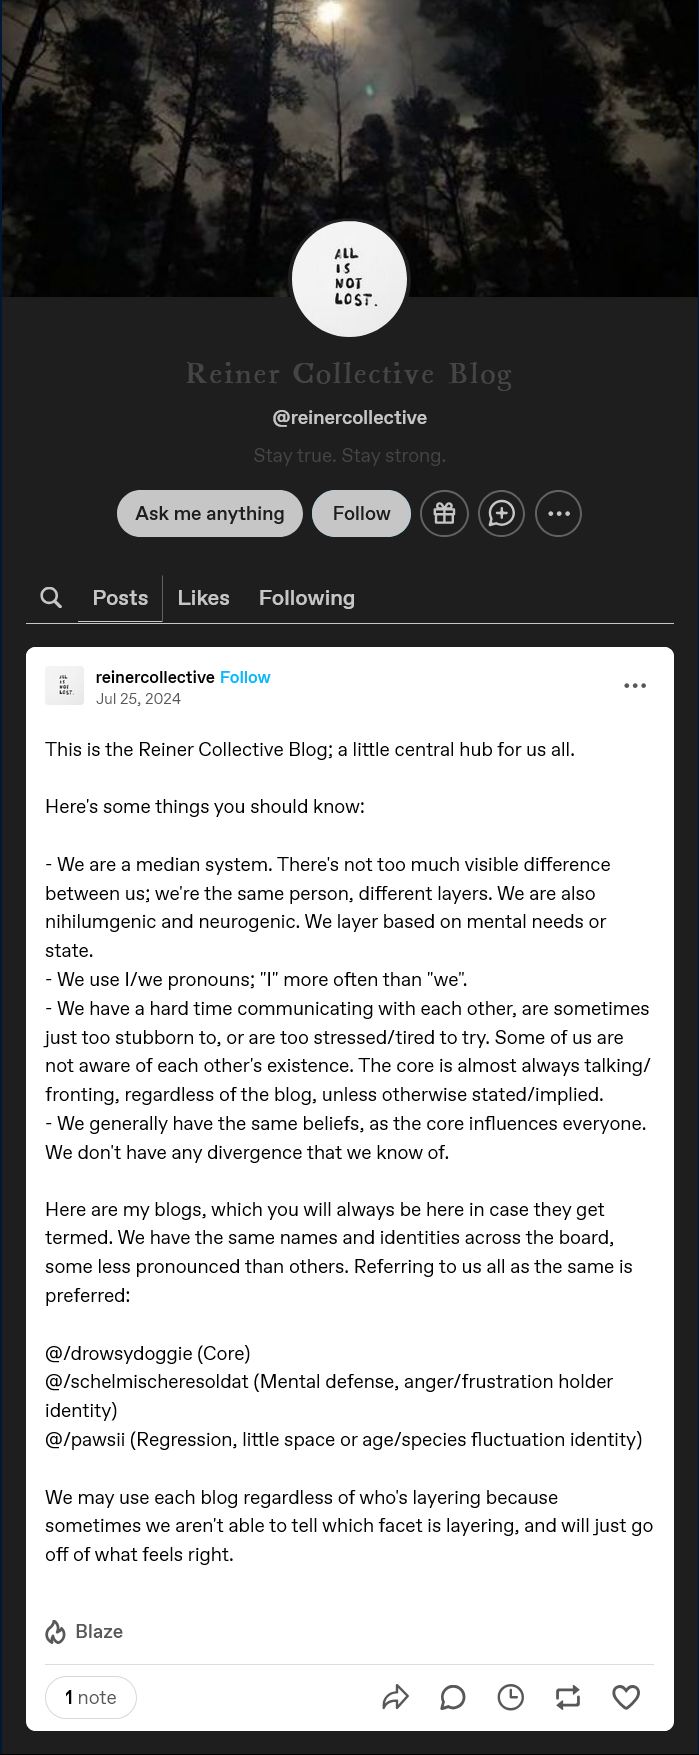Click the schedule clock icon
This screenshot has height=1755, width=699.
511,1697
